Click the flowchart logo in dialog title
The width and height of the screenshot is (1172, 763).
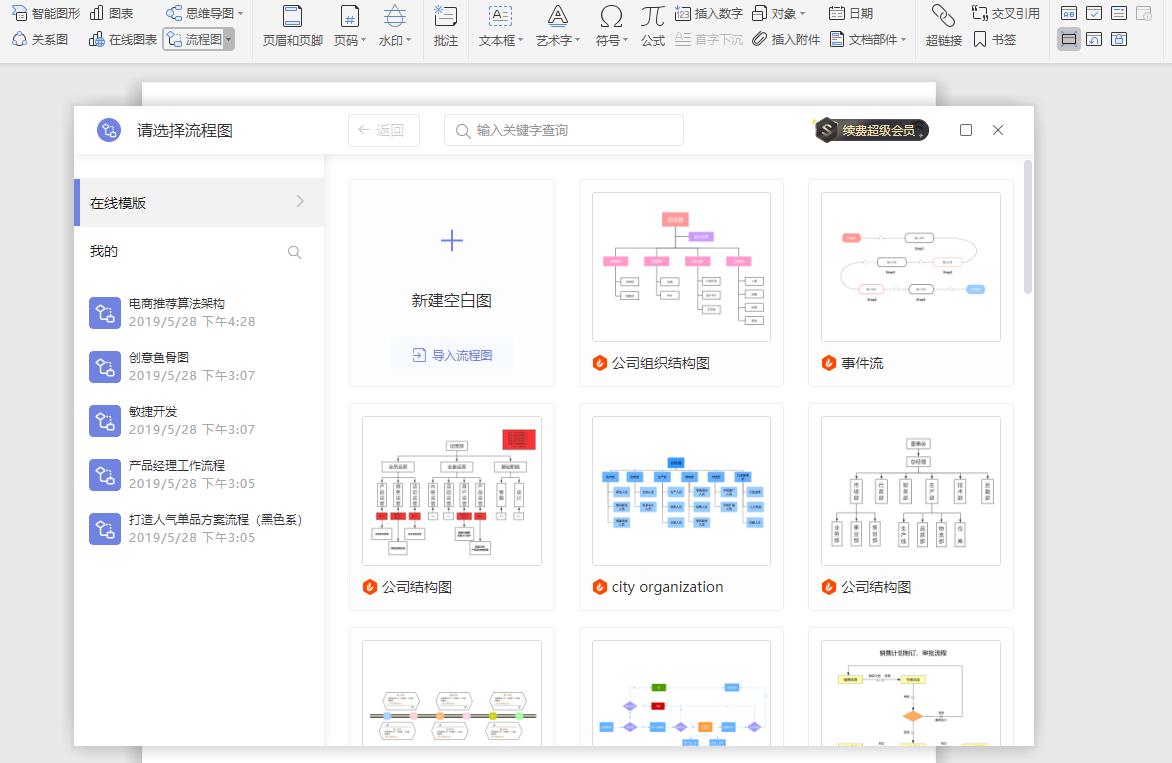pyautogui.click(x=109, y=130)
